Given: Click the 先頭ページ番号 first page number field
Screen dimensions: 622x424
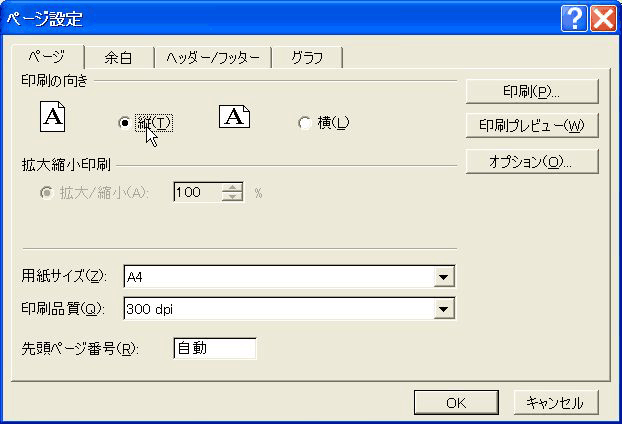Looking at the screenshot, I should coord(214,348).
